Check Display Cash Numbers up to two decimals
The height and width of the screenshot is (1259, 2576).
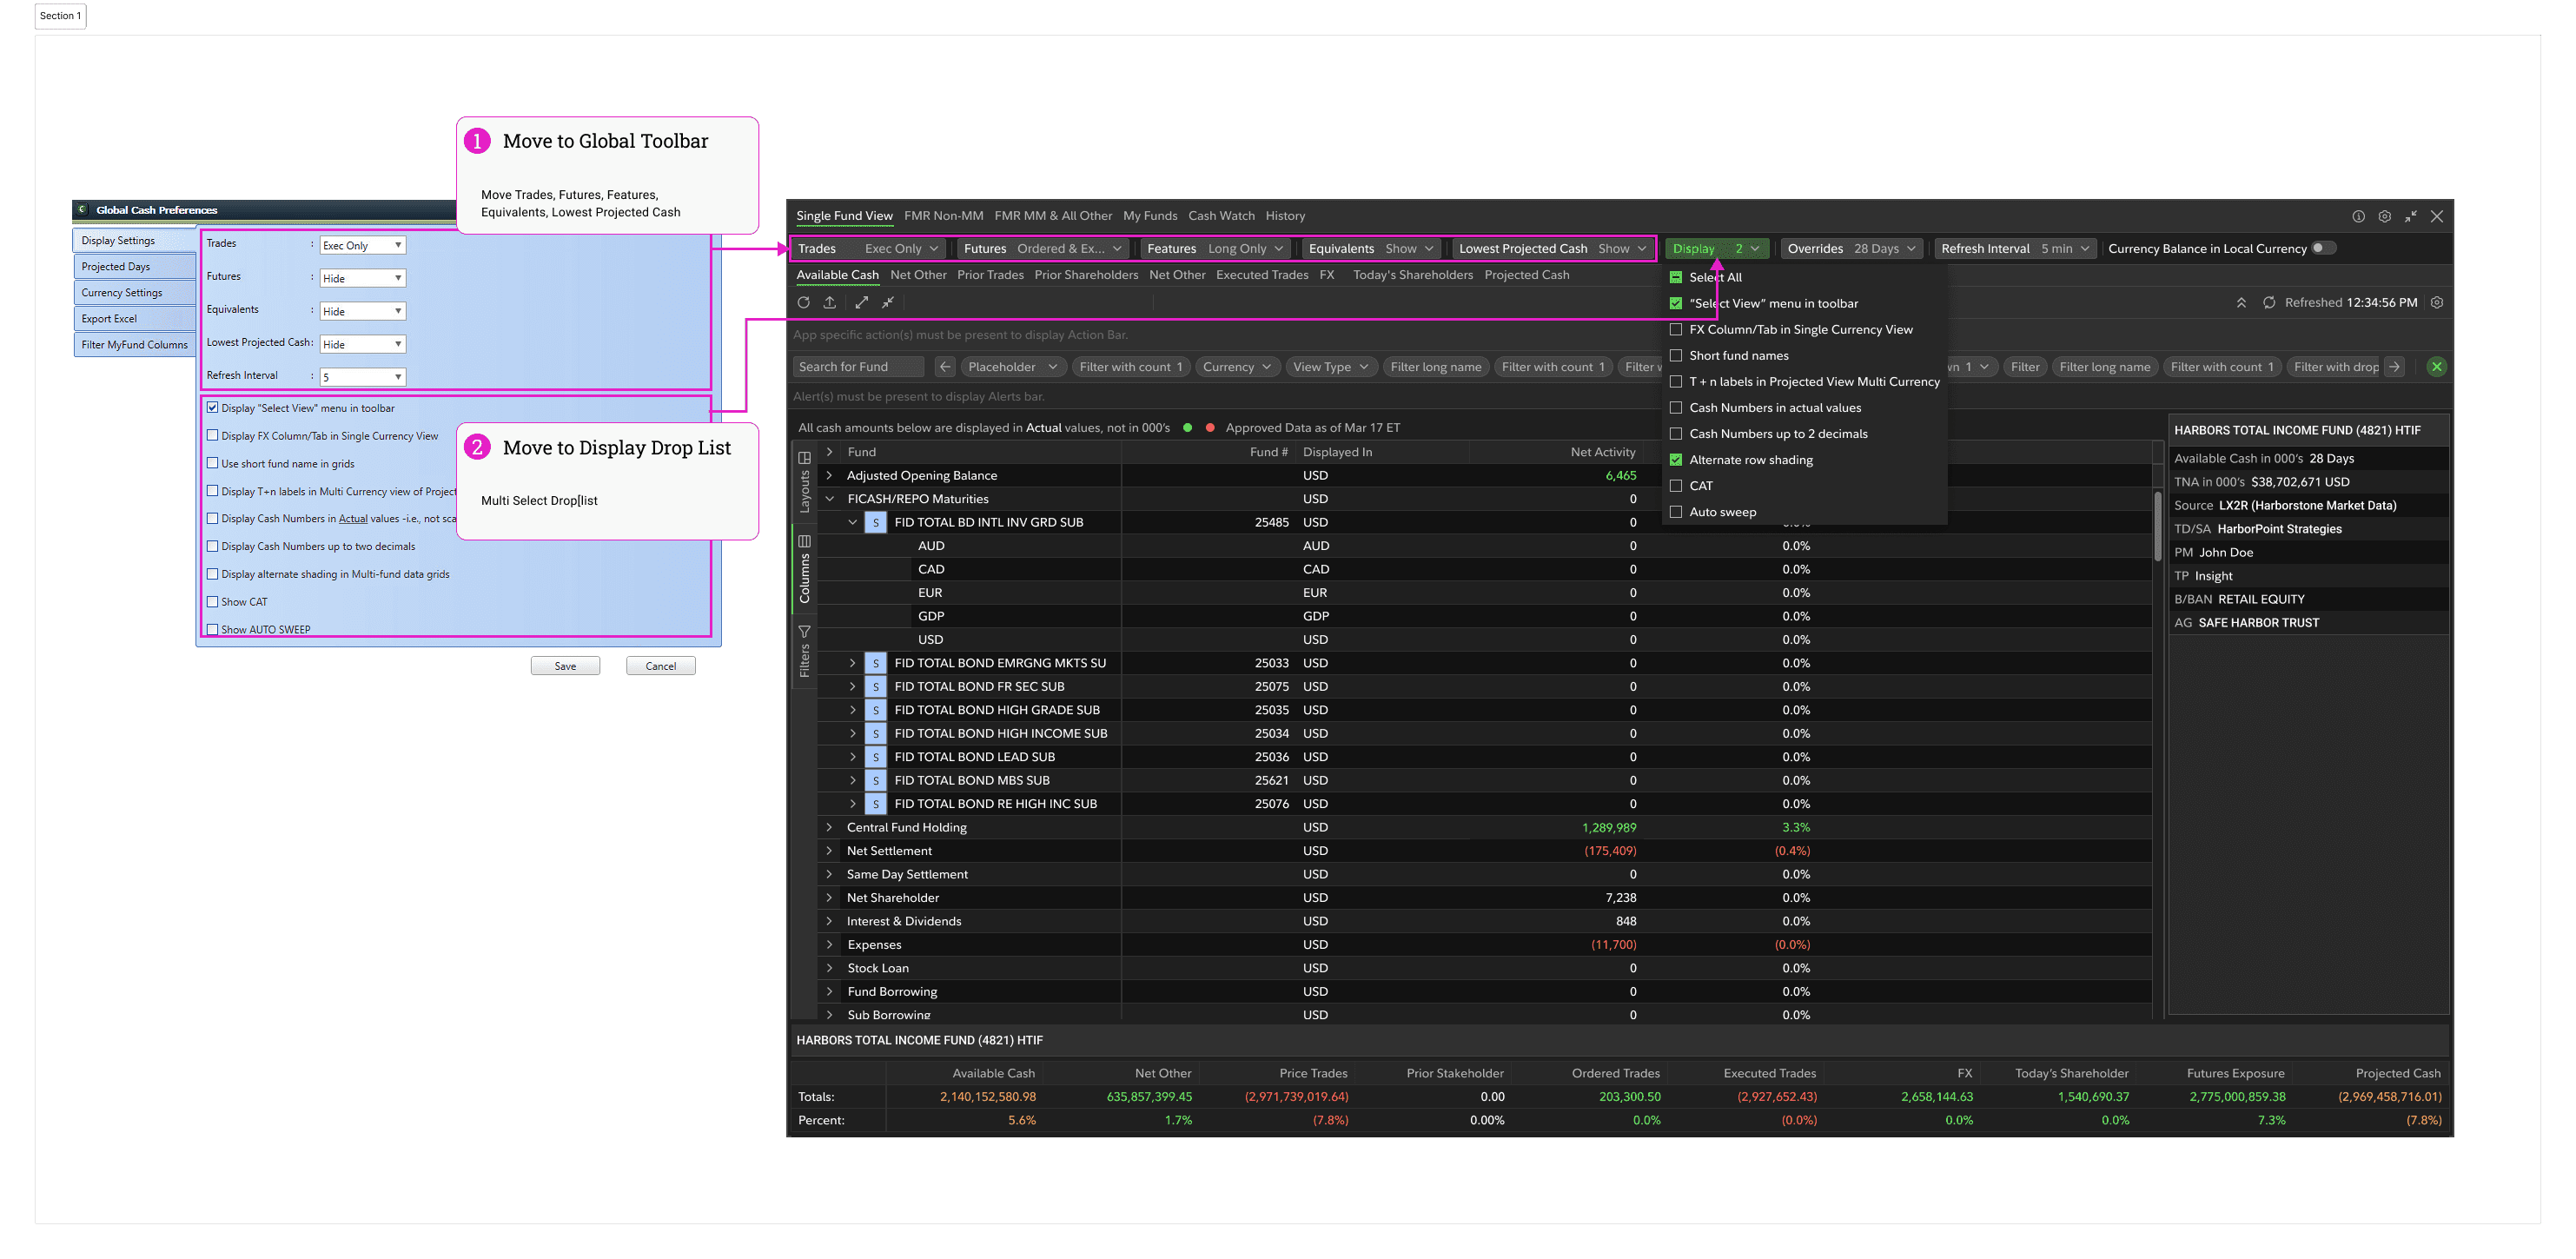[212, 546]
